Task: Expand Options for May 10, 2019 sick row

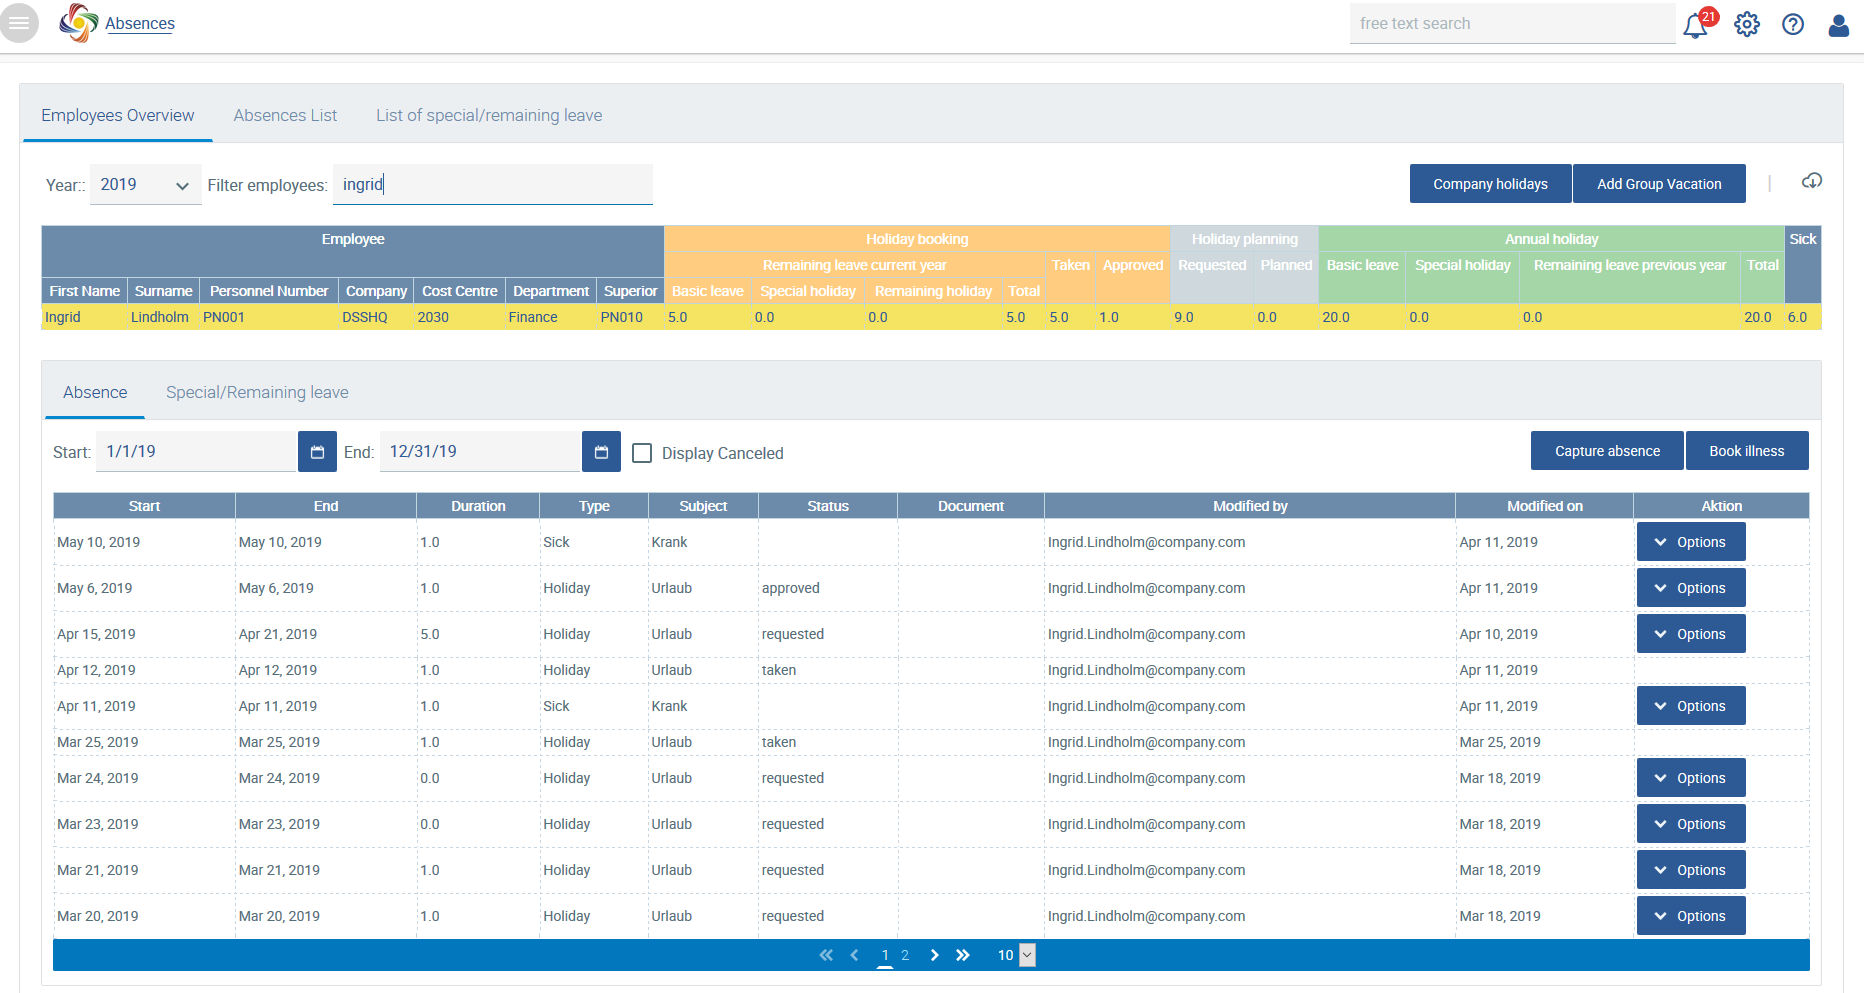Action: pos(1691,542)
